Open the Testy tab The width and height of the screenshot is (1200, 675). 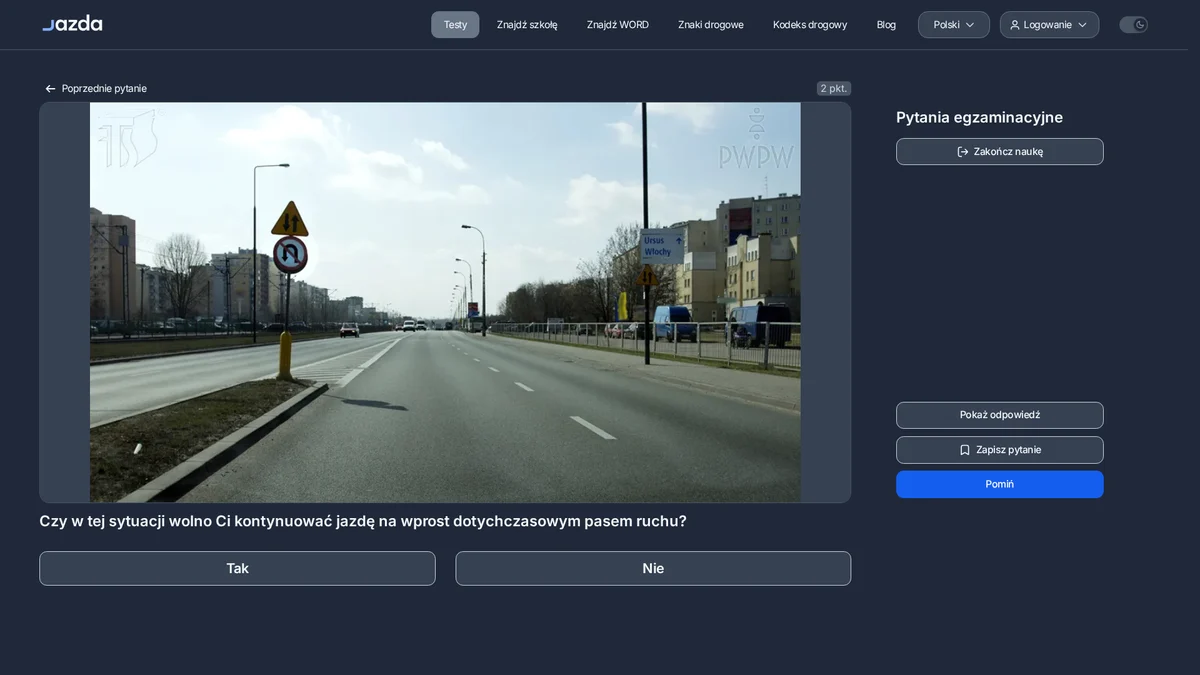click(455, 25)
